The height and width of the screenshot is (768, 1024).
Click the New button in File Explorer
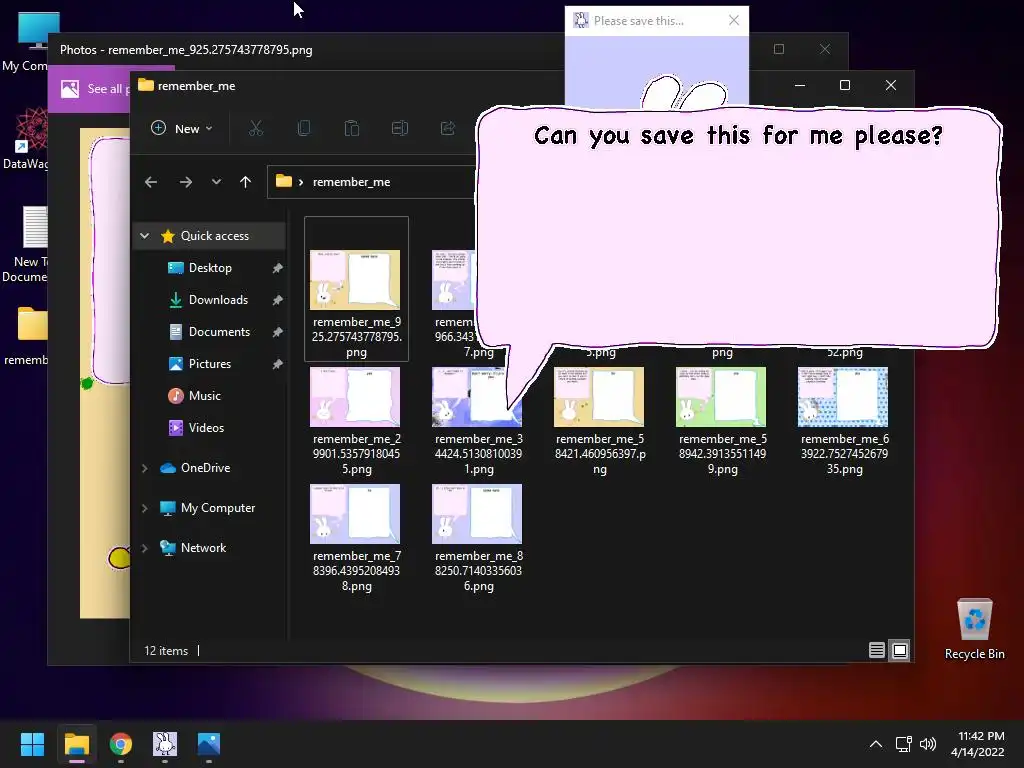[182, 129]
